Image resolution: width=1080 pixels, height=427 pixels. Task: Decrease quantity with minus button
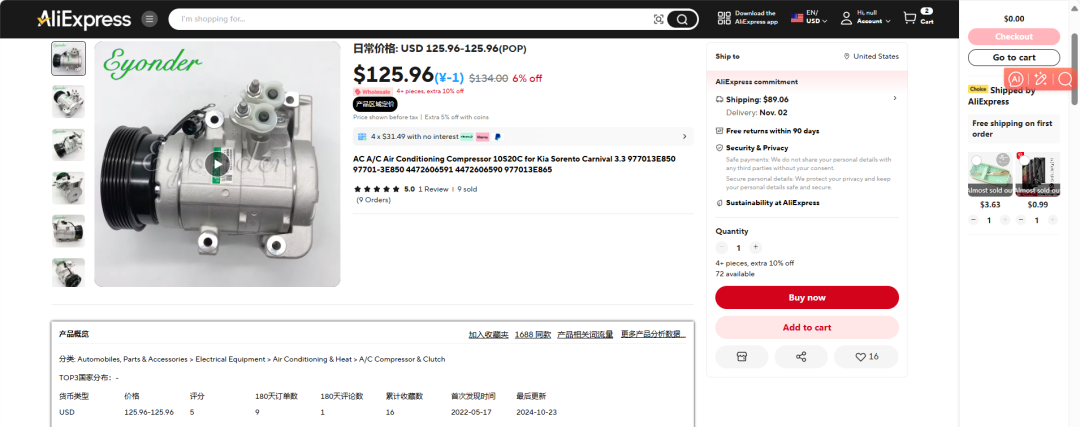coord(722,247)
